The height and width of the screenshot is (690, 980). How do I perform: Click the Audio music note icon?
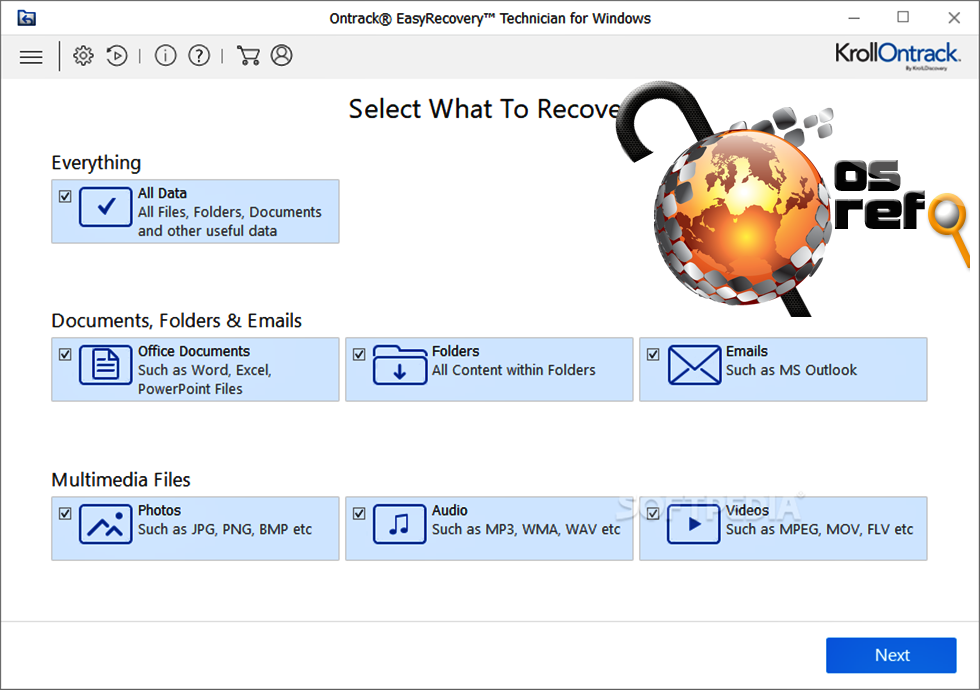tap(399, 524)
